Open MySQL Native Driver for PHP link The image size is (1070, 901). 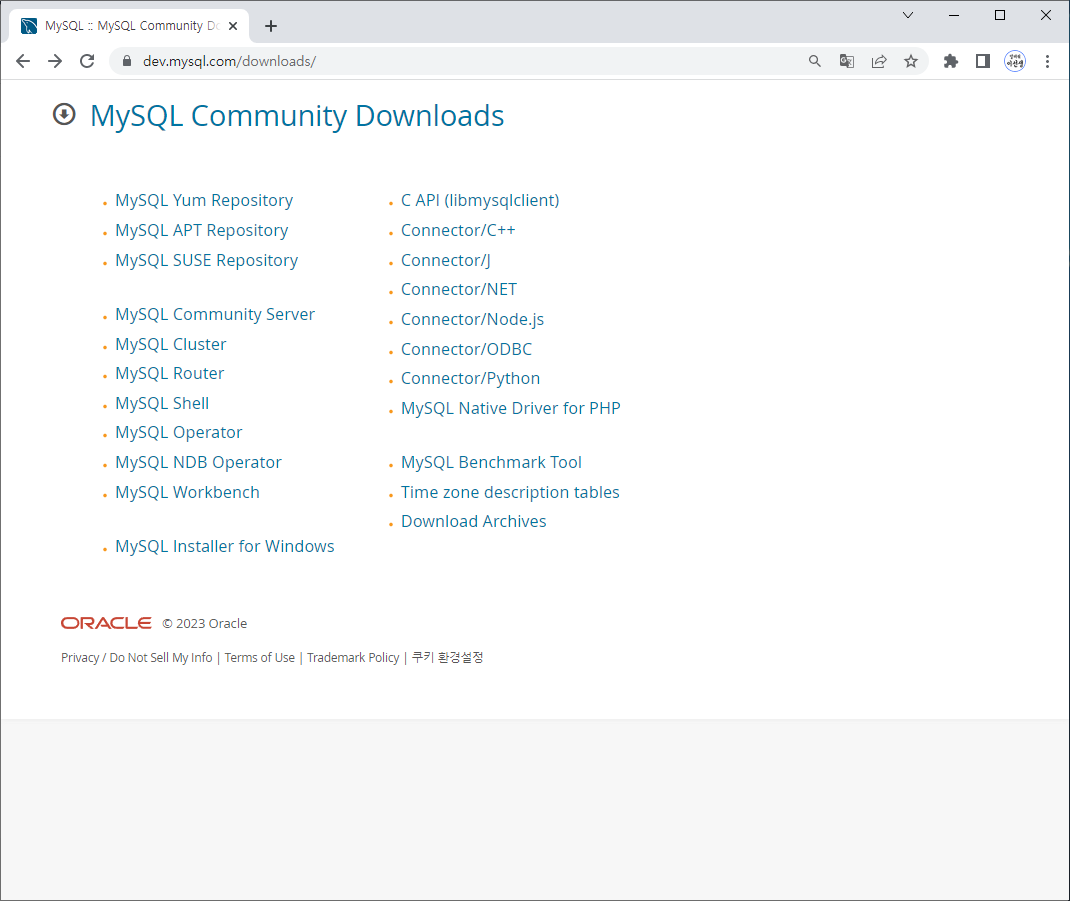510,408
